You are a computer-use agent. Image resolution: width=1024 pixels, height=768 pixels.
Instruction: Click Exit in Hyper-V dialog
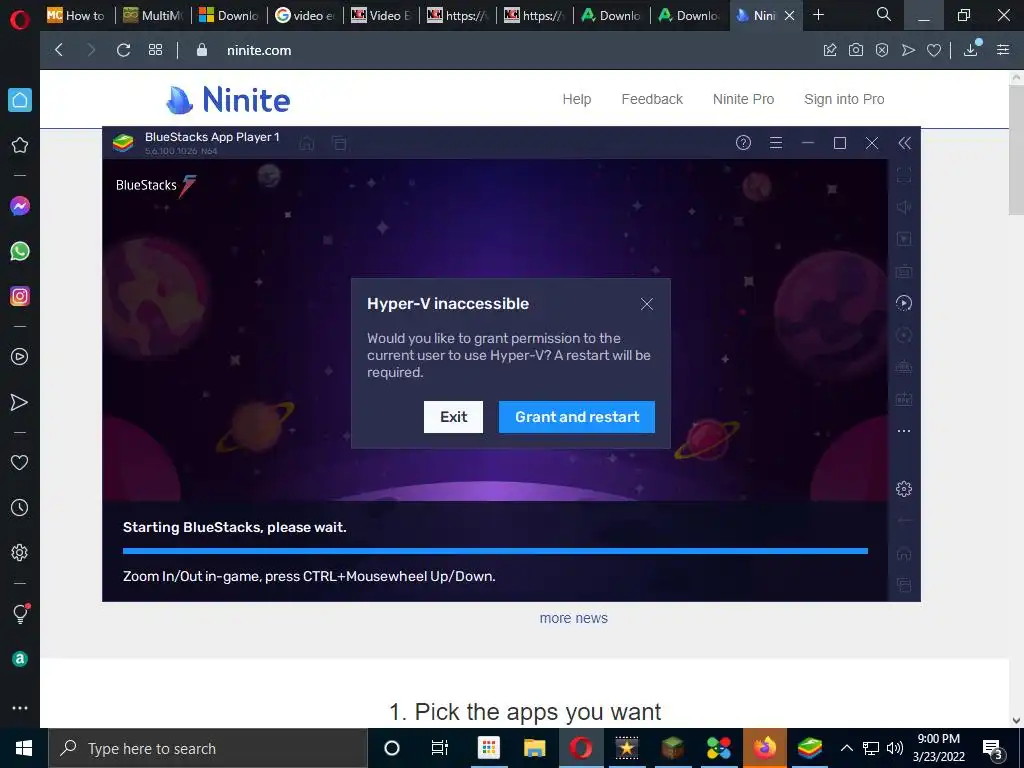tap(453, 417)
